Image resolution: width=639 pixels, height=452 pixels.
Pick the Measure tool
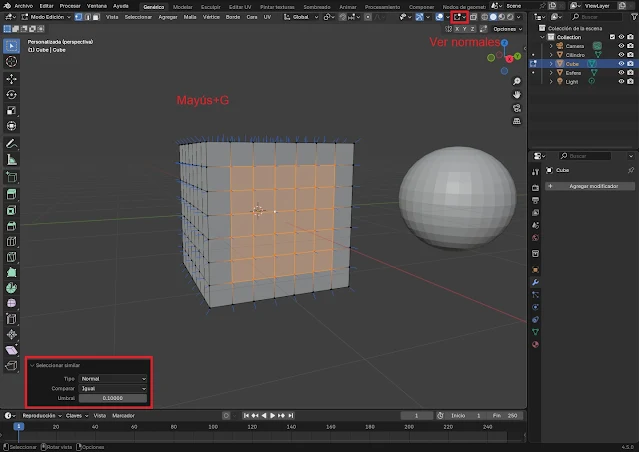(x=11, y=160)
